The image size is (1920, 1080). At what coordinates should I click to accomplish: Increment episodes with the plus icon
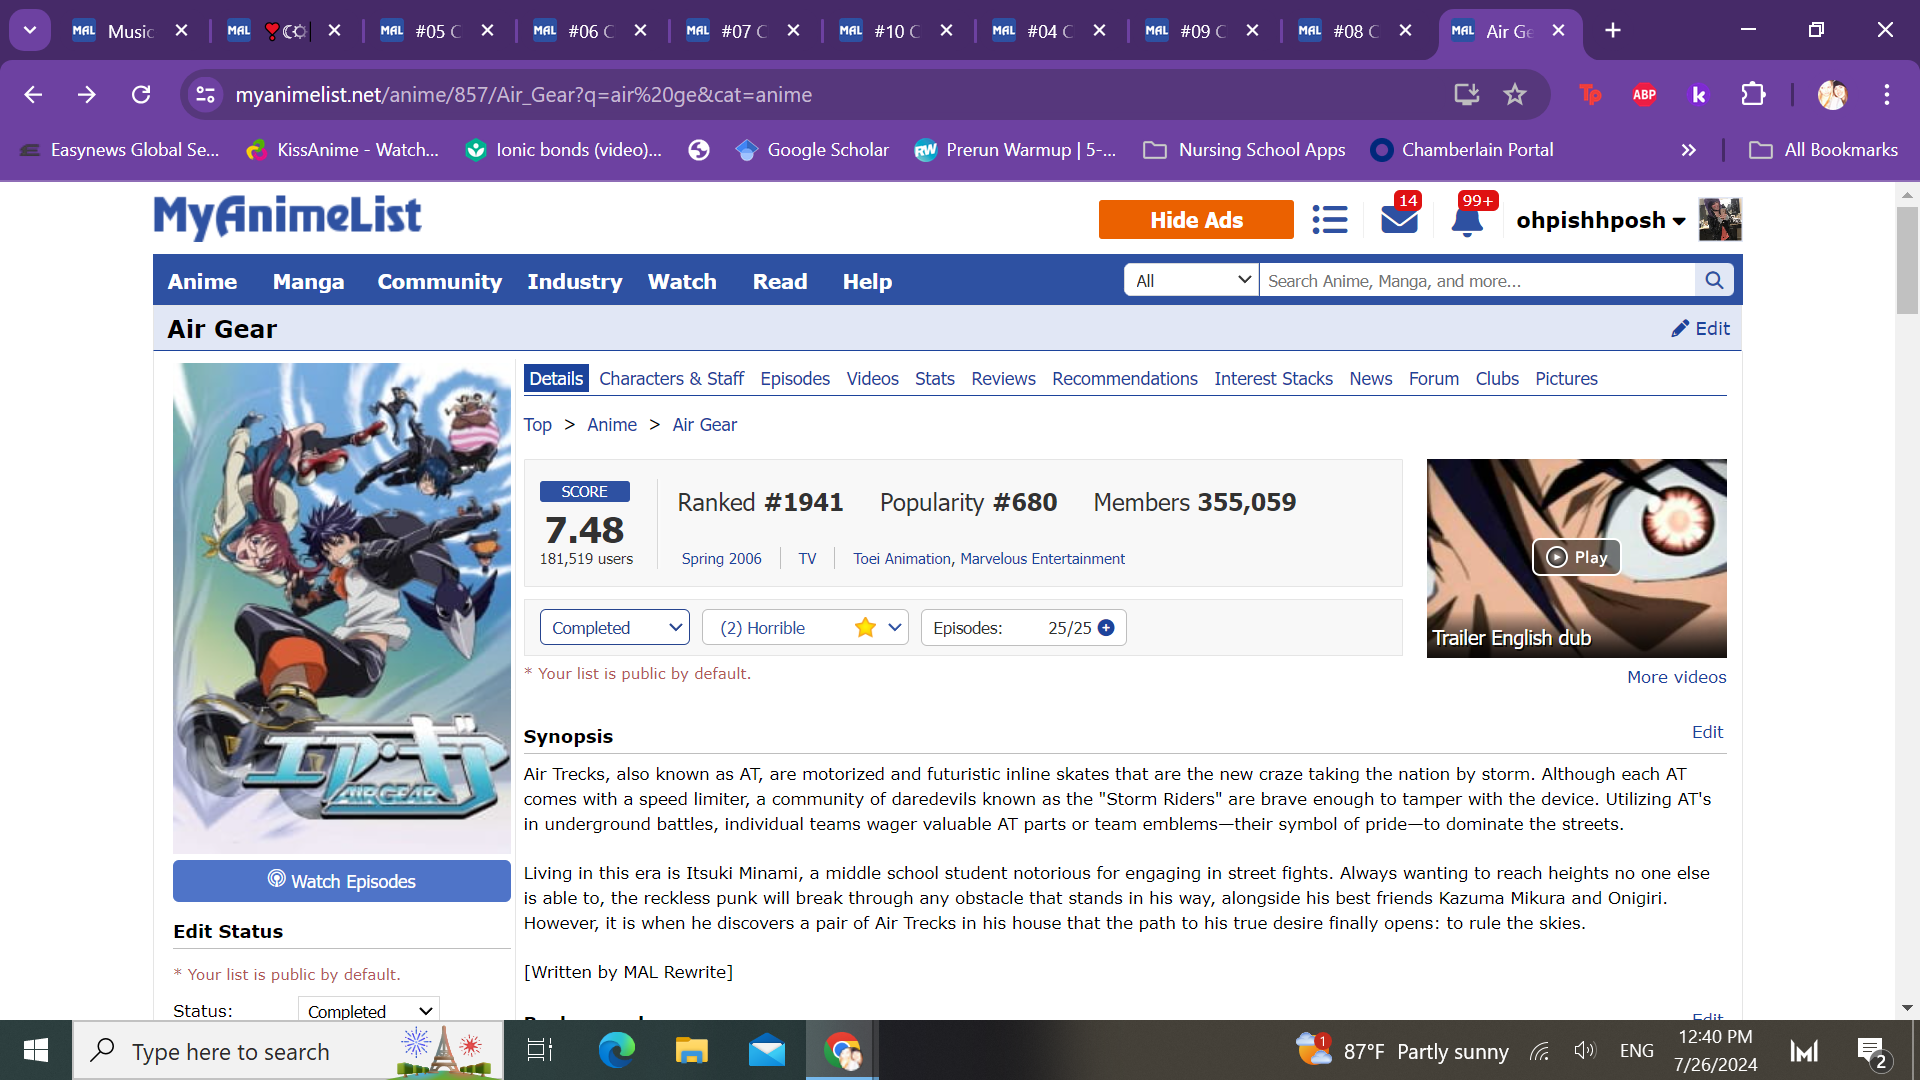(1106, 628)
